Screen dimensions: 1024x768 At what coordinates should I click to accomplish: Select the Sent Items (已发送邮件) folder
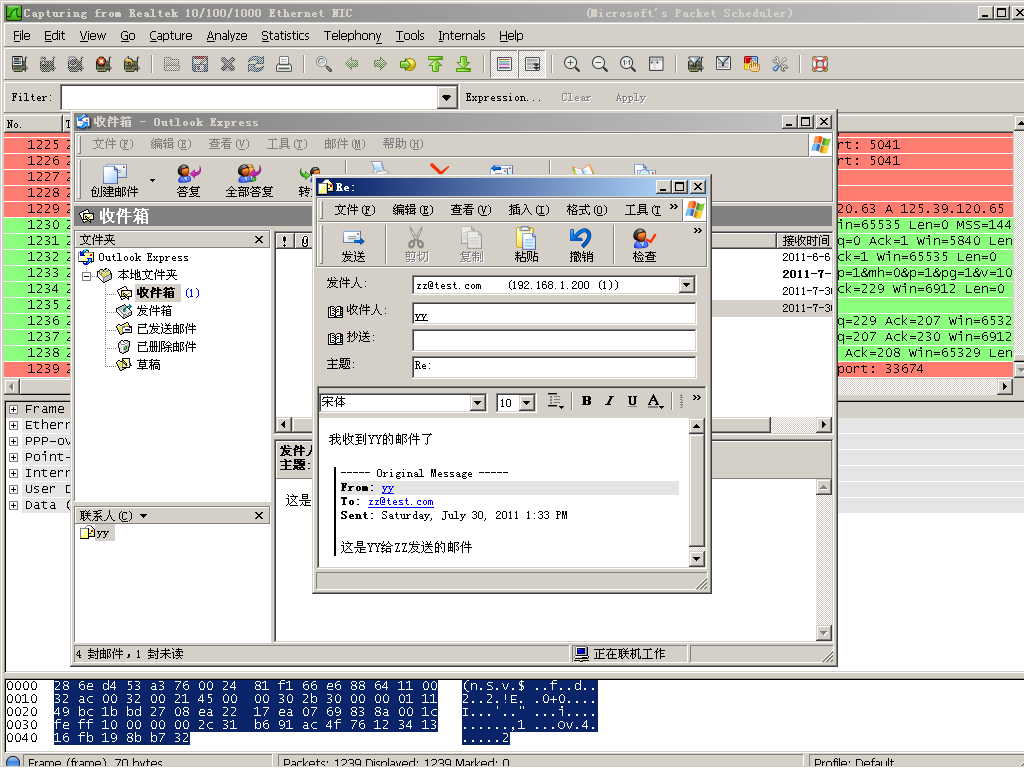pos(166,328)
